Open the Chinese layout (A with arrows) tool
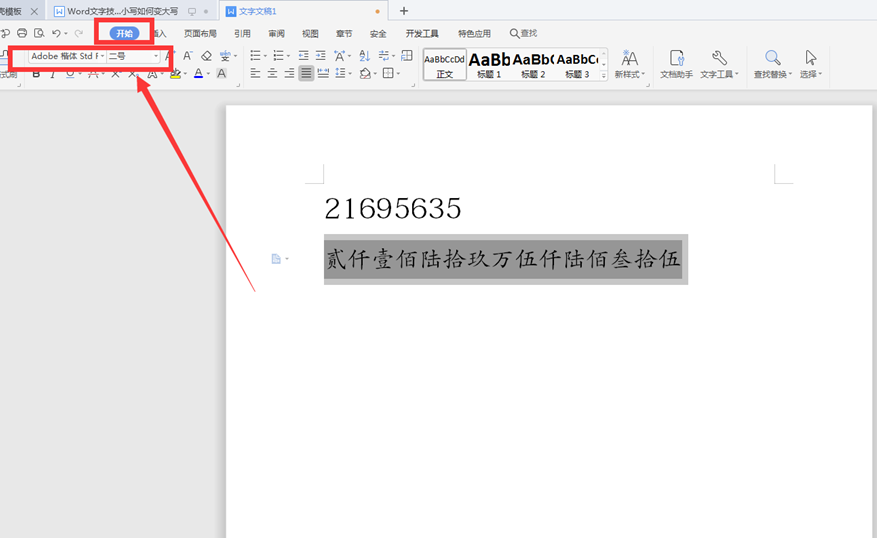The width and height of the screenshot is (877, 538). click(x=340, y=55)
